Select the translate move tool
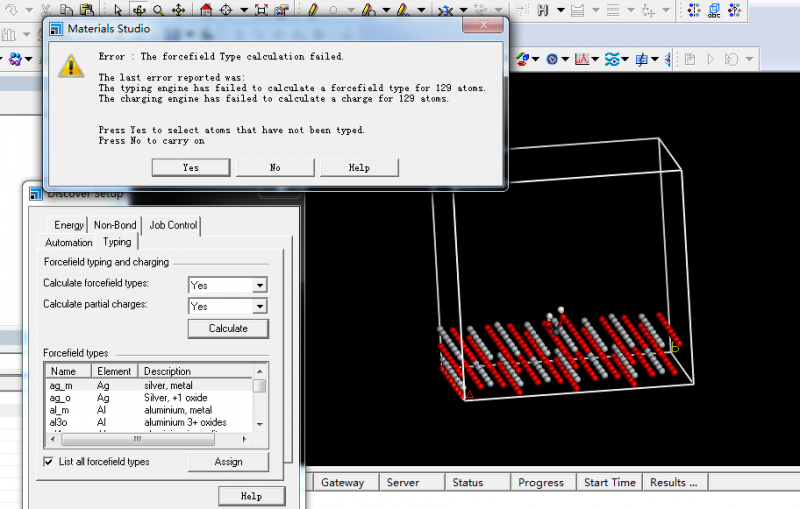Viewport: 800px width, 509px height. [x=179, y=9]
